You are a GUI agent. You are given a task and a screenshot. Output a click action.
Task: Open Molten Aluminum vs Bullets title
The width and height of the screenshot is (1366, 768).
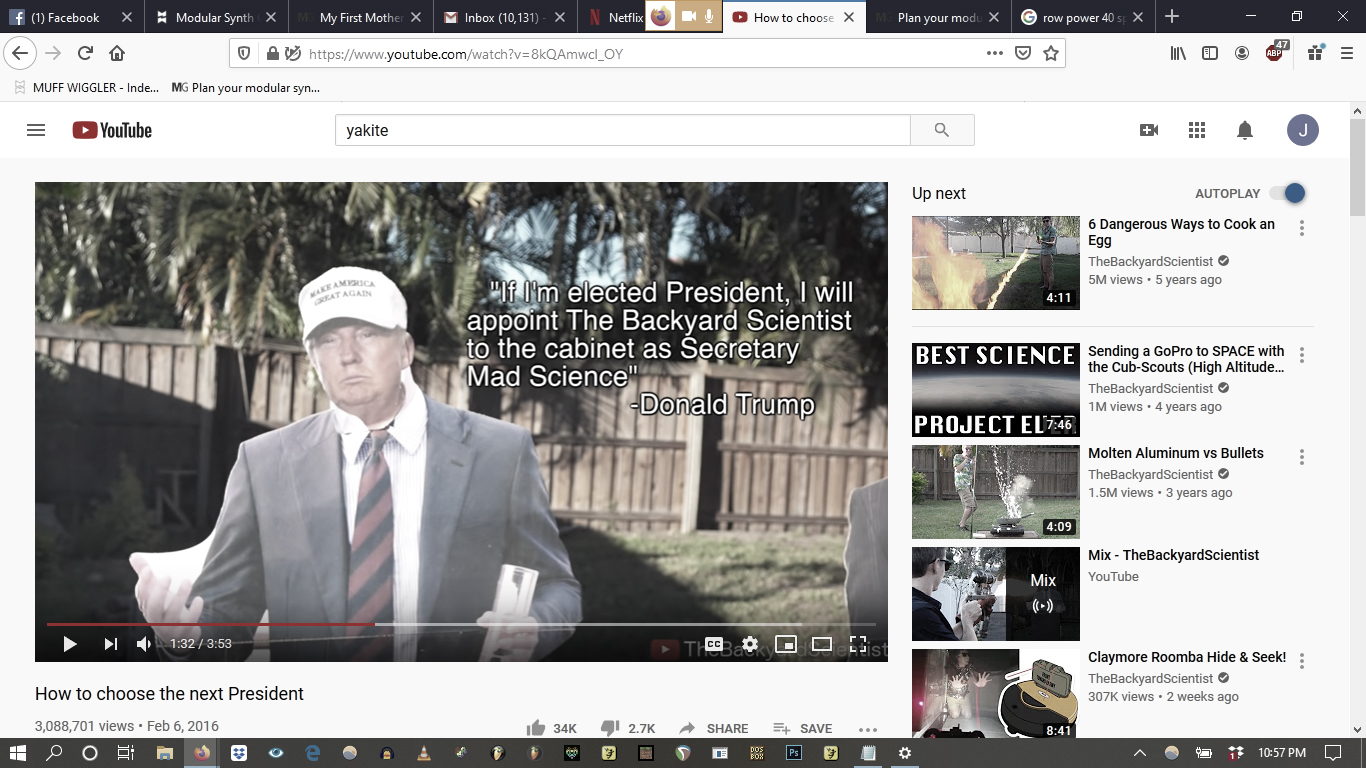(1176, 453)
